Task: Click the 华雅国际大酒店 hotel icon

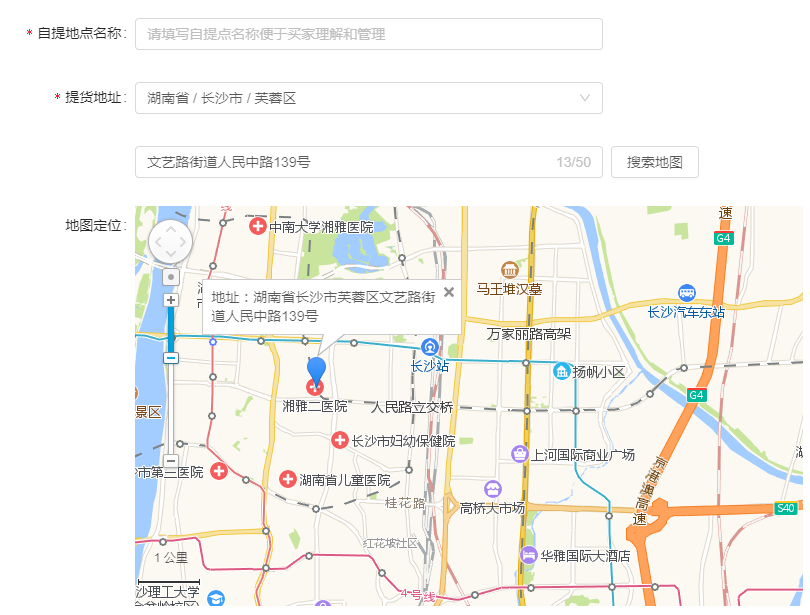Action: (x=528, y=555)
